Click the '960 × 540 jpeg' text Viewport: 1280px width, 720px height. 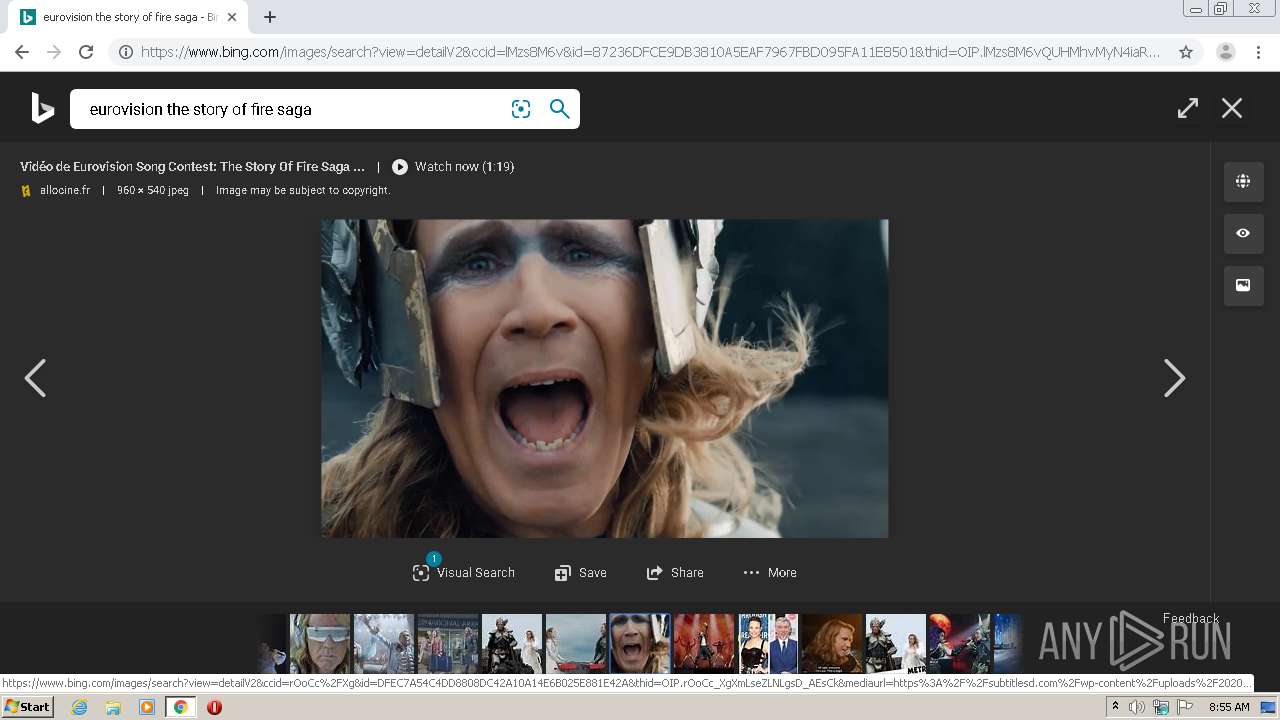click(x=152, y=190)
